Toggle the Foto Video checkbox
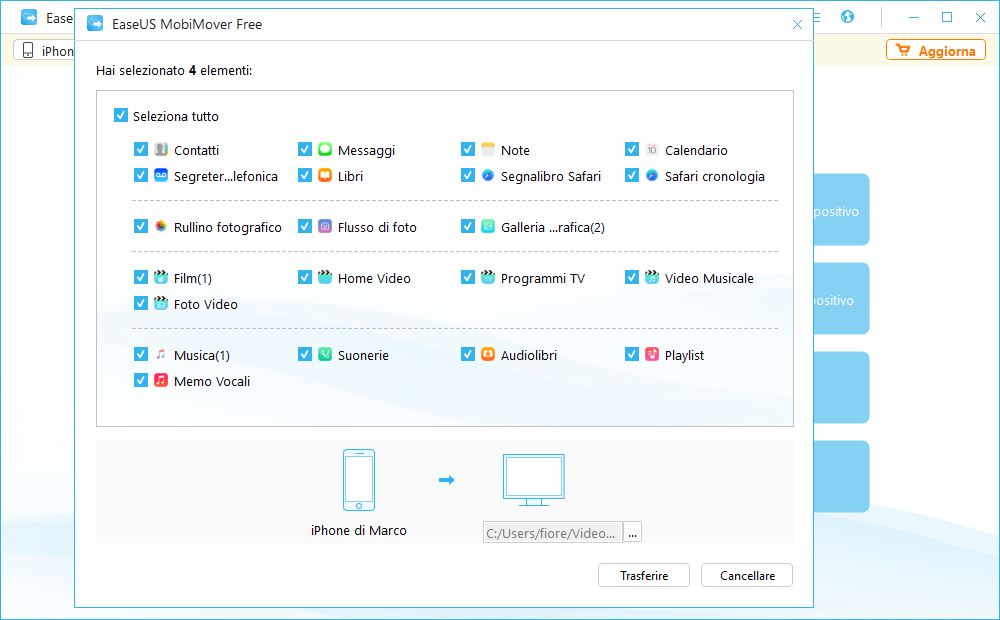Image resolution: width=1000 pixels, height=620 pixels. (x=141, y=304)
